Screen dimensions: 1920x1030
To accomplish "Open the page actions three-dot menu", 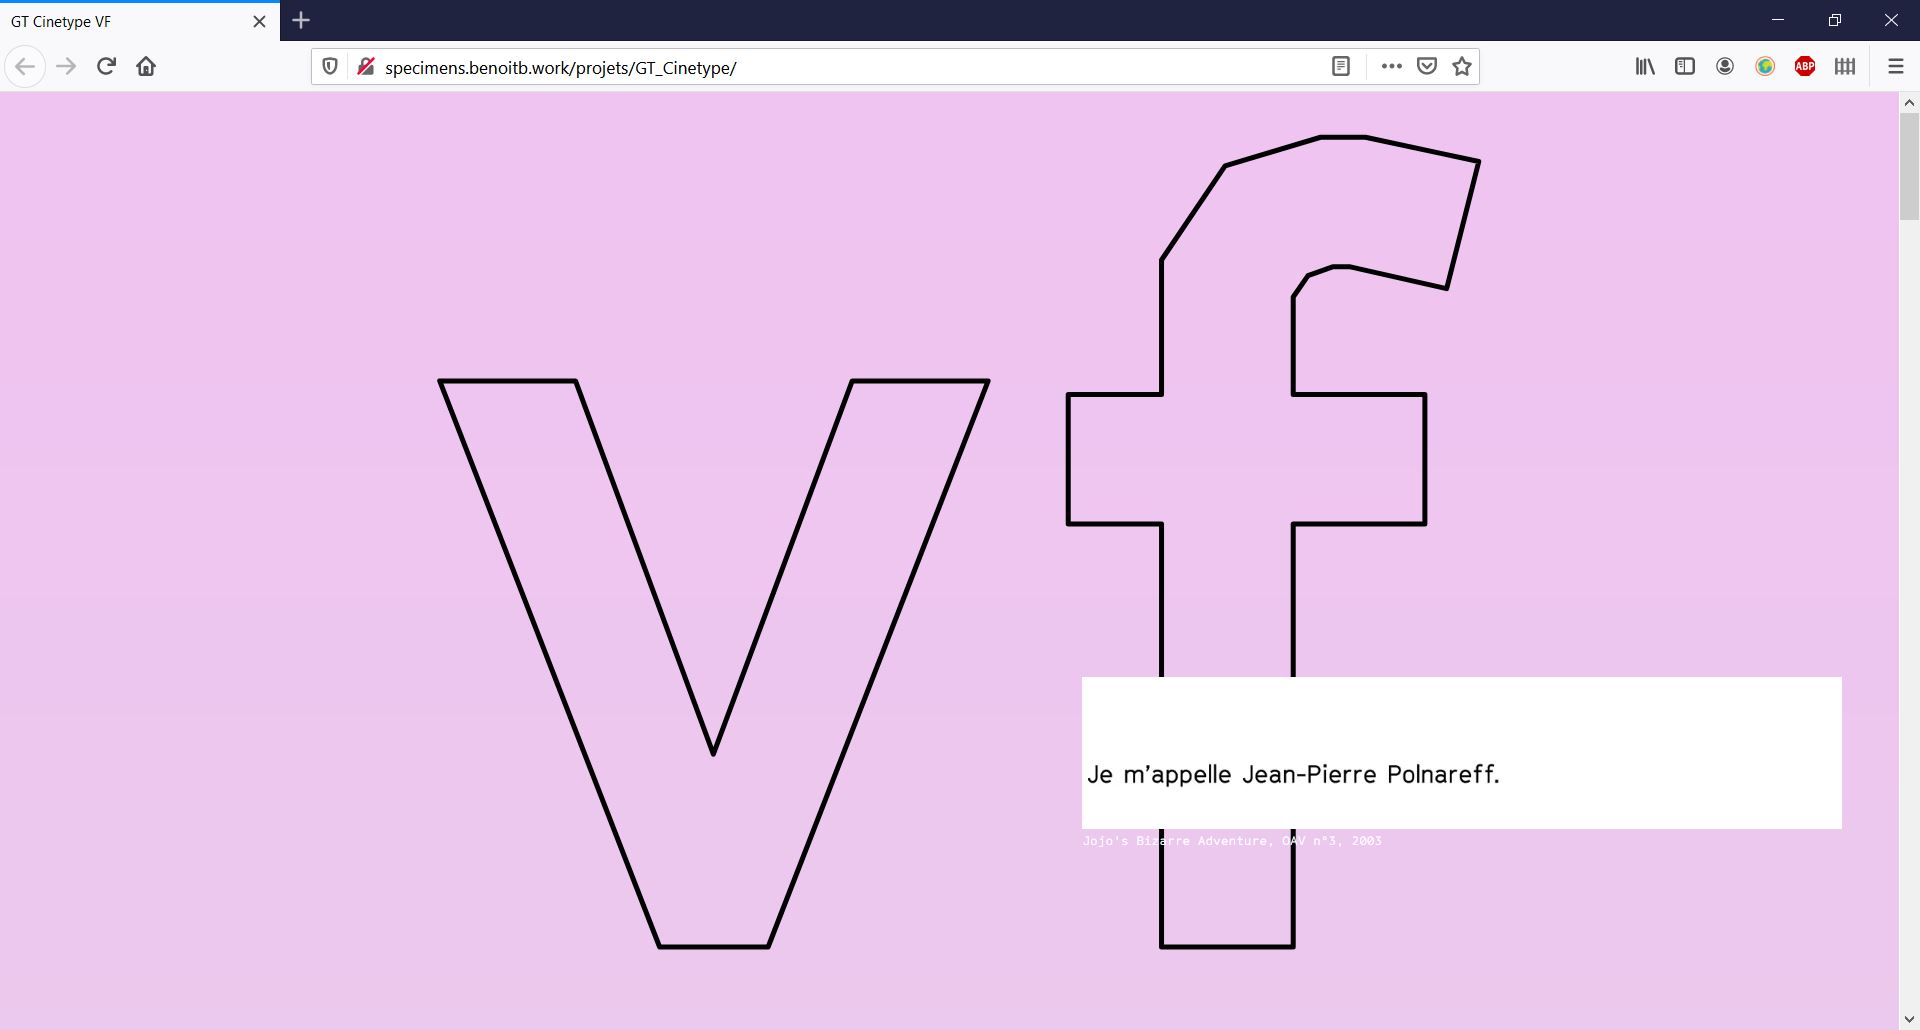I will 1391,67.
